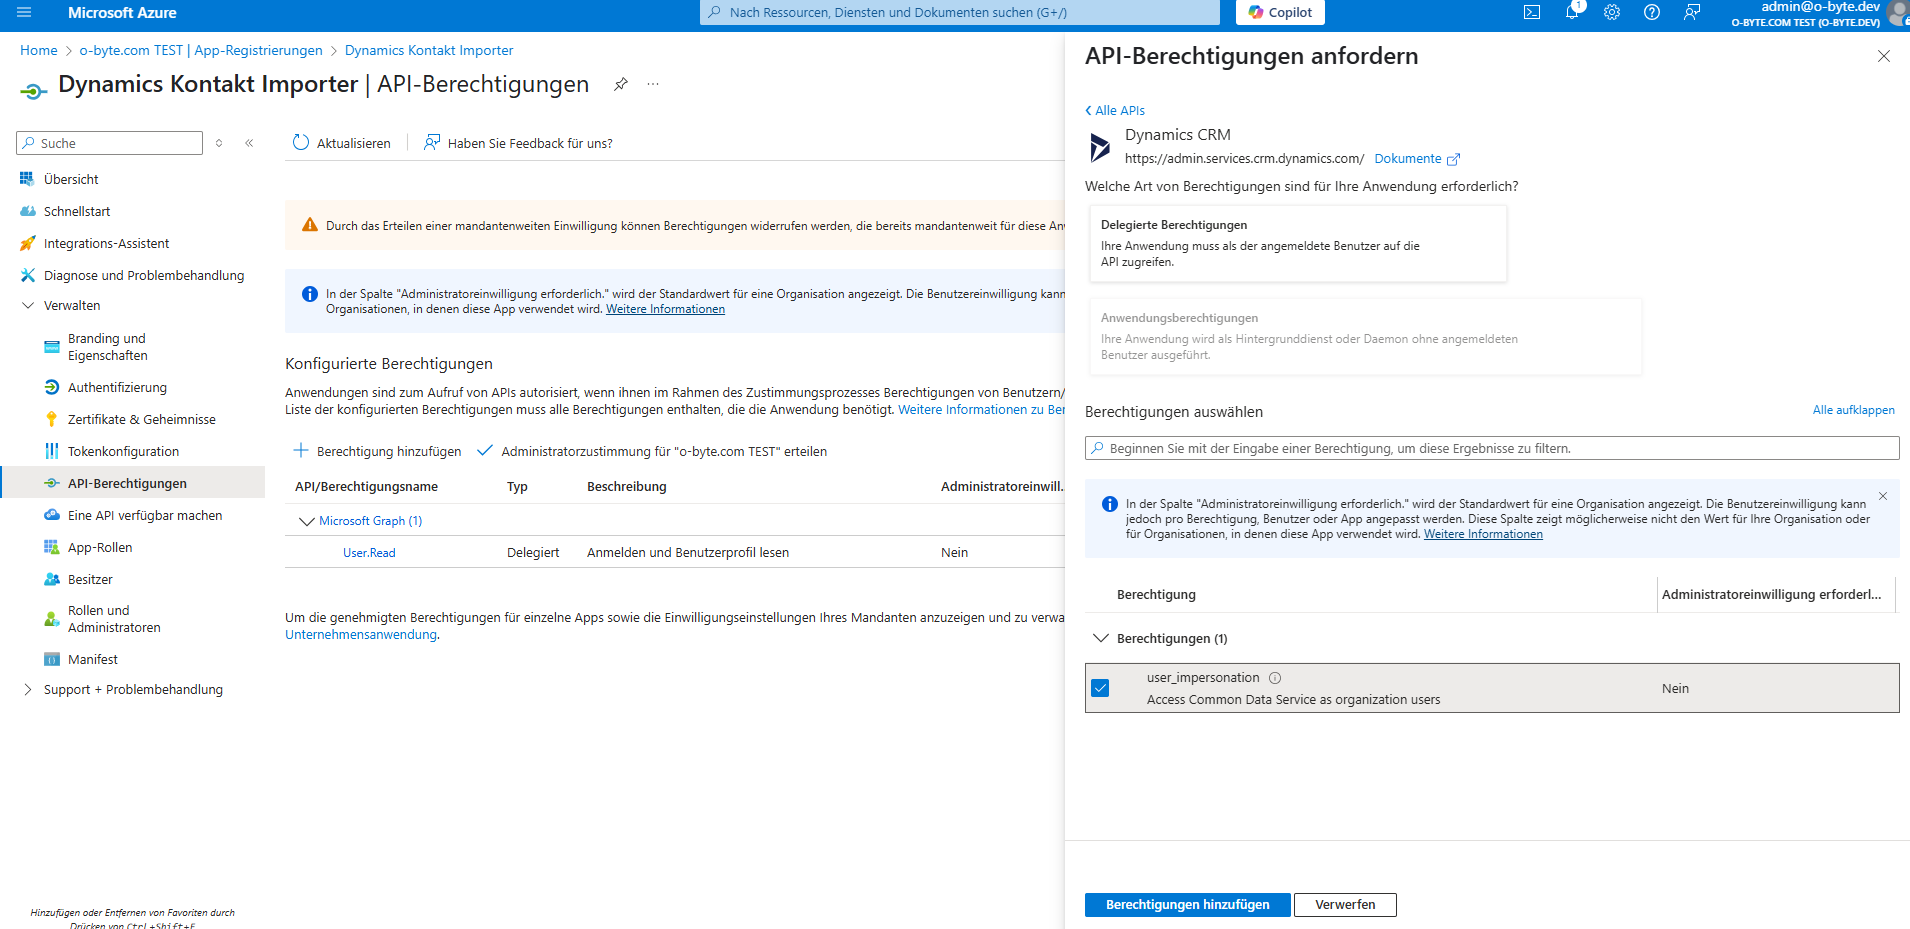Uncheck the user_impersonation permission checkbox
This screenshot has height=929, width=1910.
[x=1101, y=688]
